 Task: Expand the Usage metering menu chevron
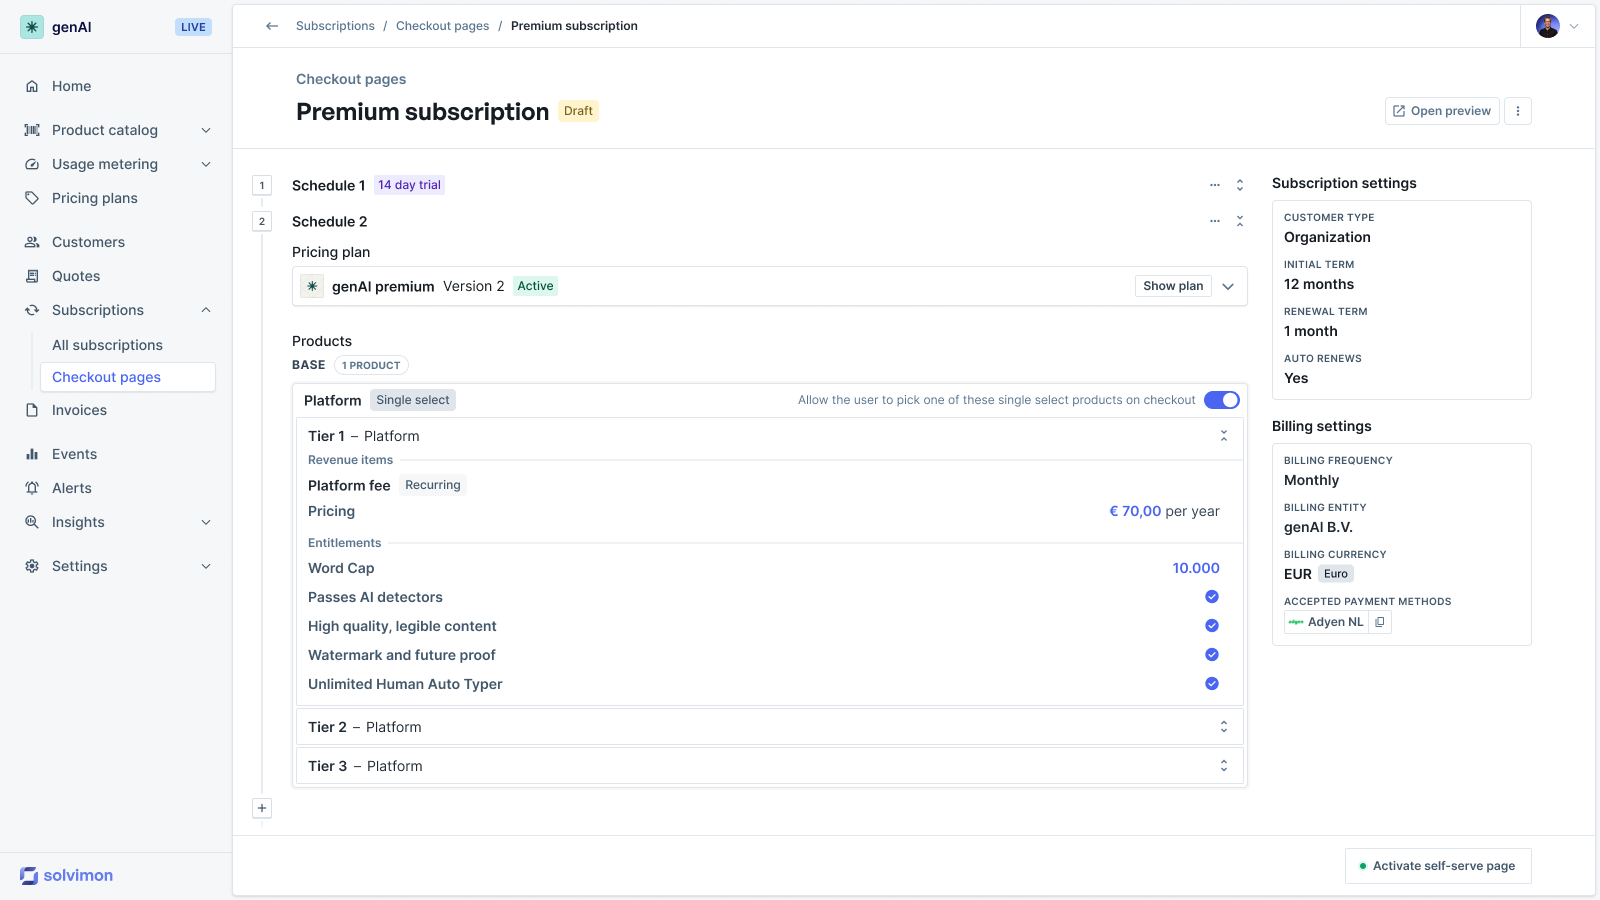point(206,164)
